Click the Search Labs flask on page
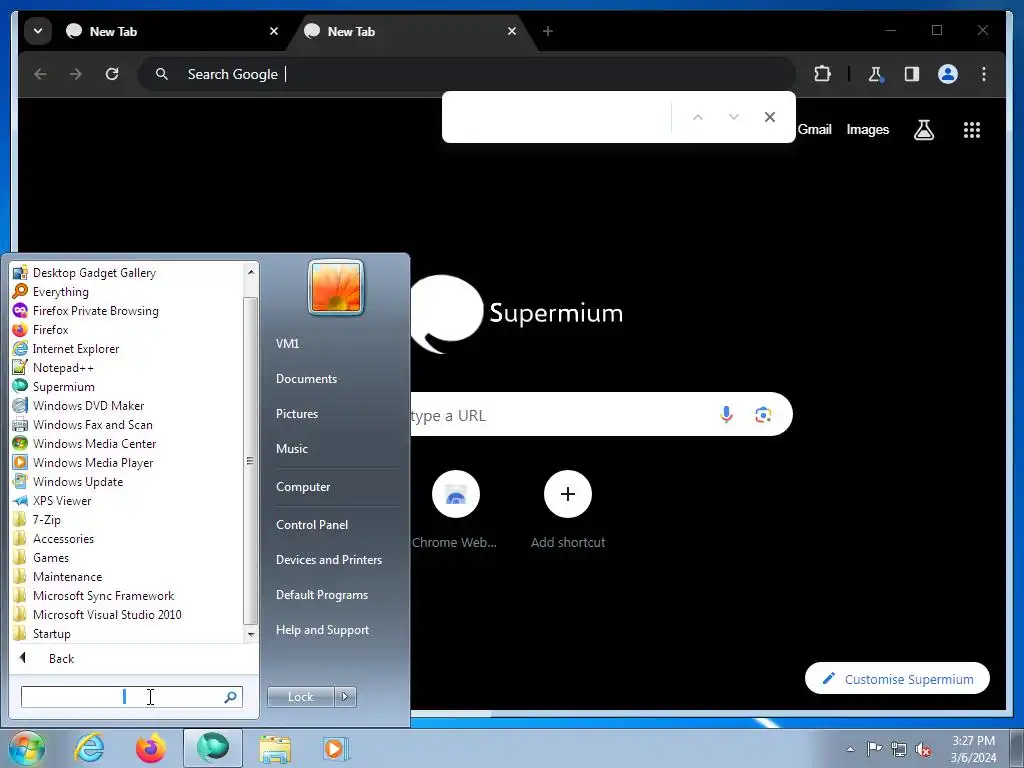The width and height of the screenshot is (1024, 768). point(923,130)
